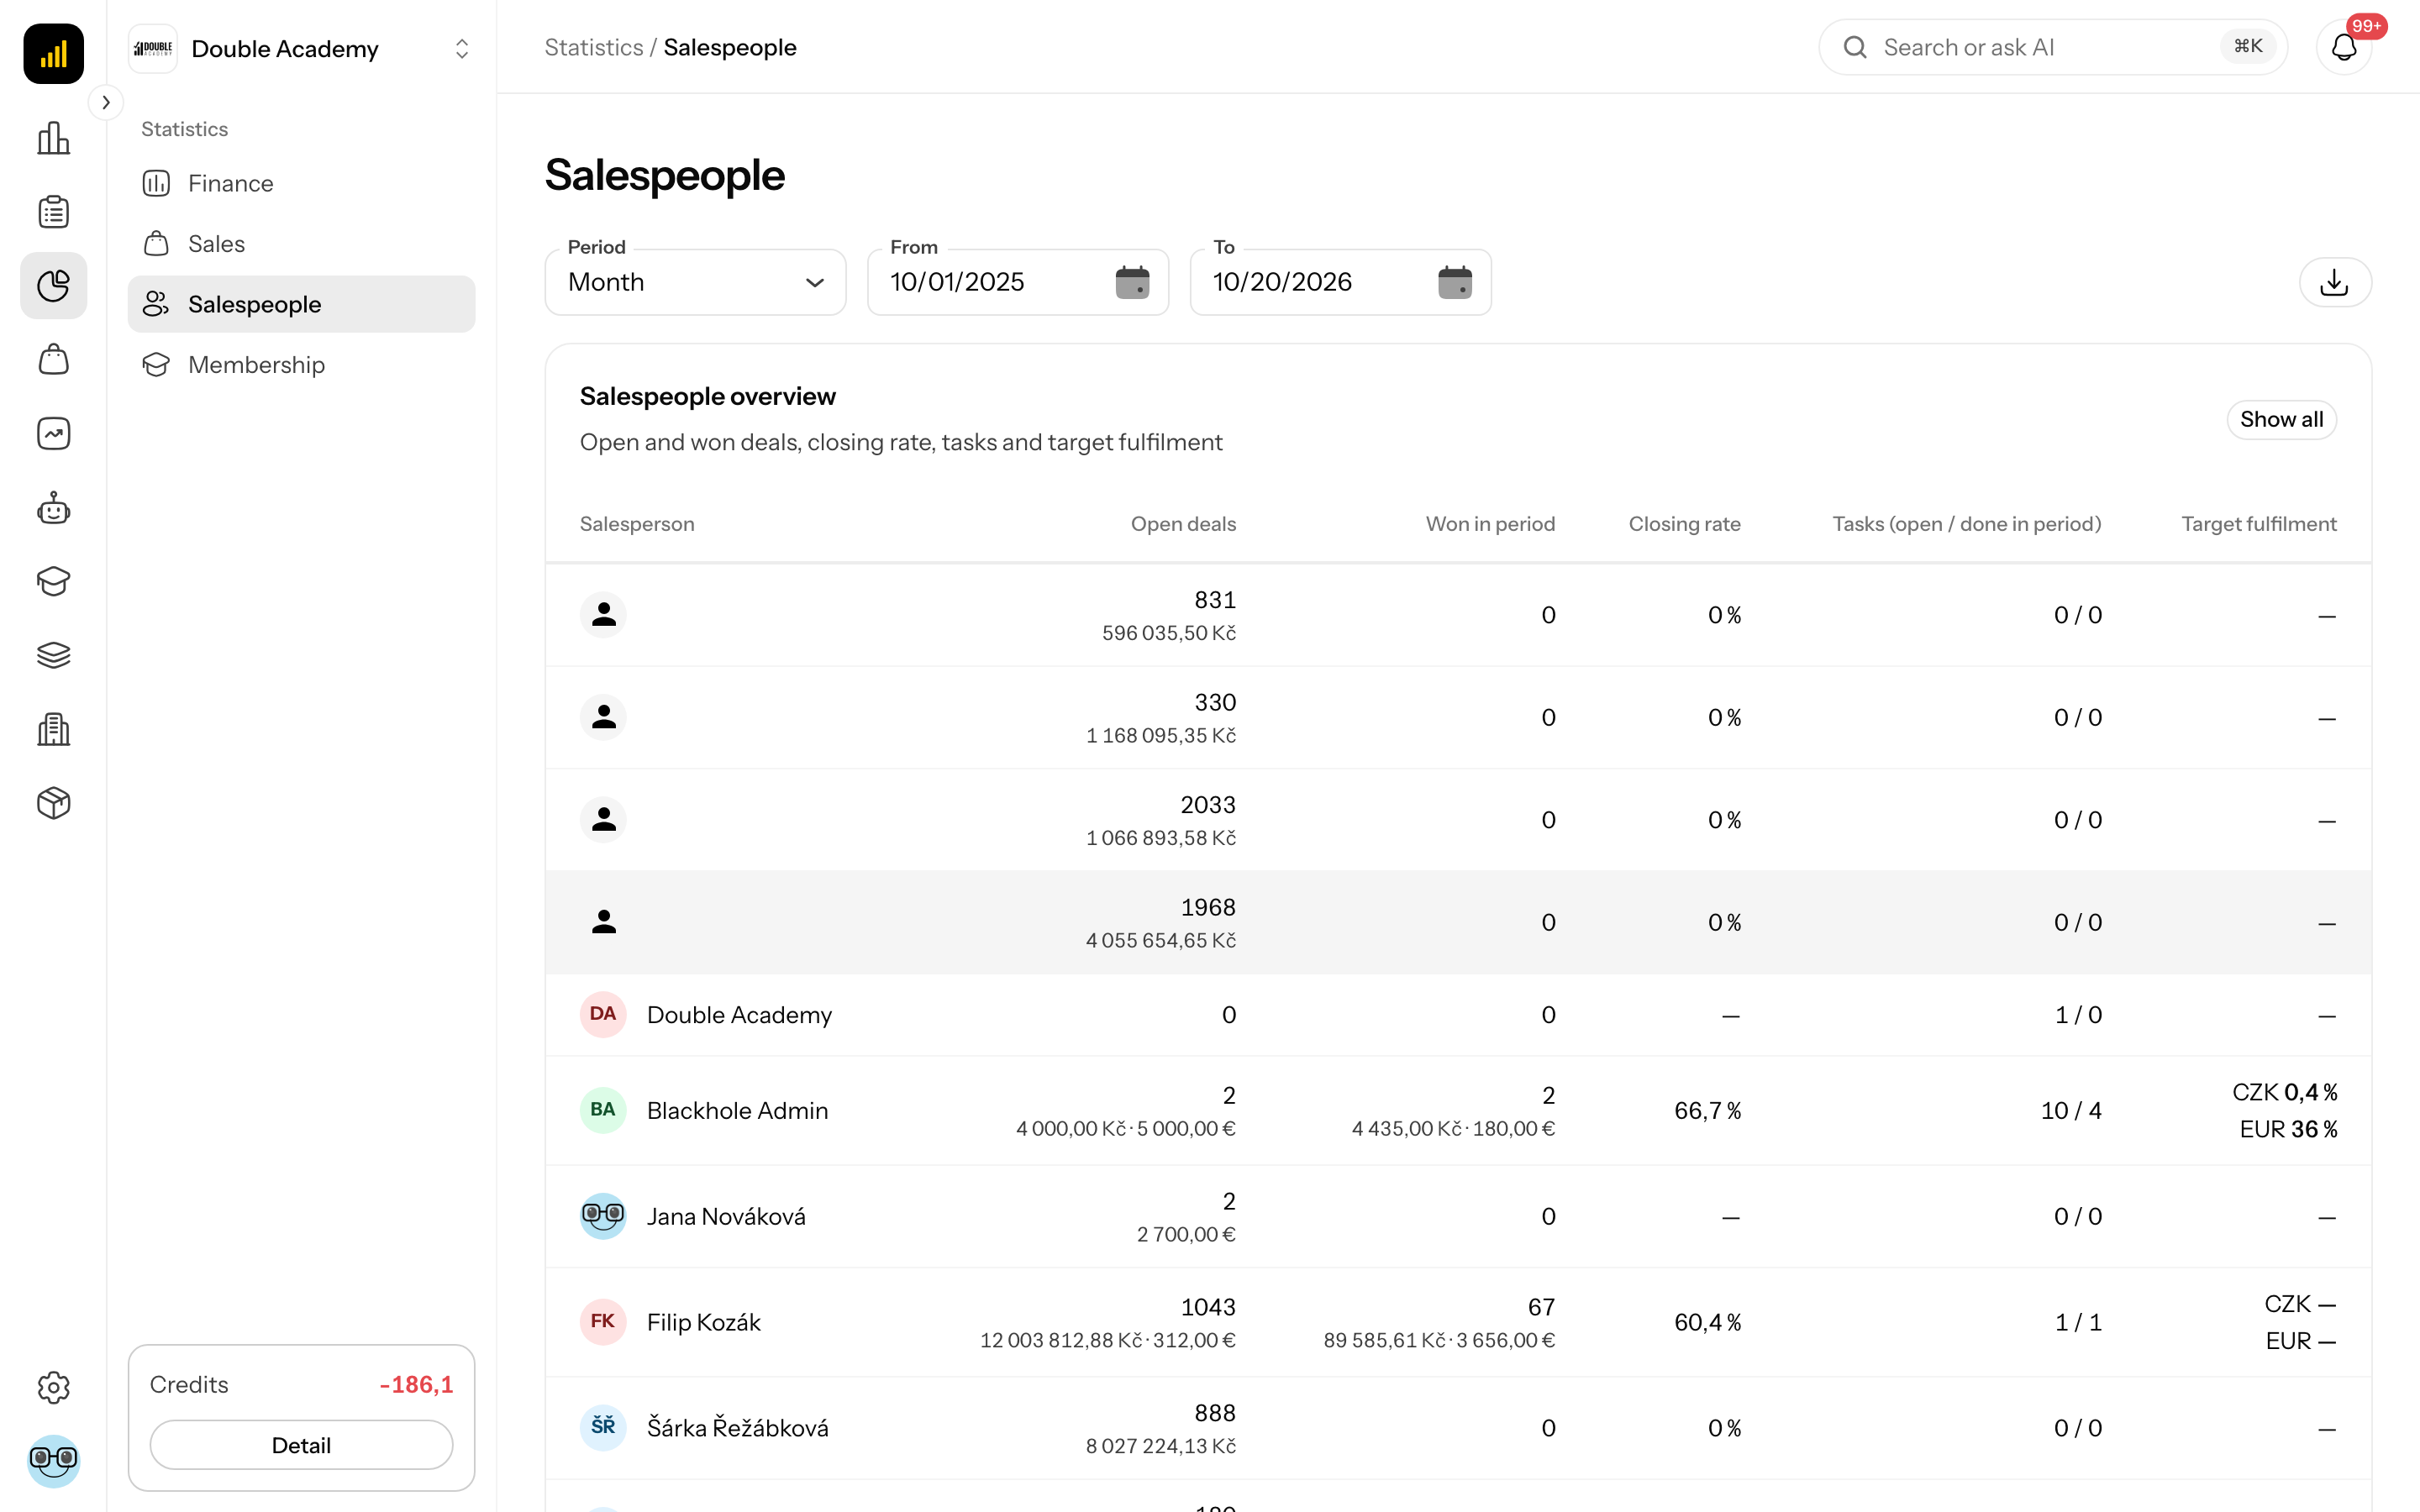Viewport: 2420px width, 1512px height.
Task: Select Šárka Řežábková in the table
Action: coord(737,1428)
